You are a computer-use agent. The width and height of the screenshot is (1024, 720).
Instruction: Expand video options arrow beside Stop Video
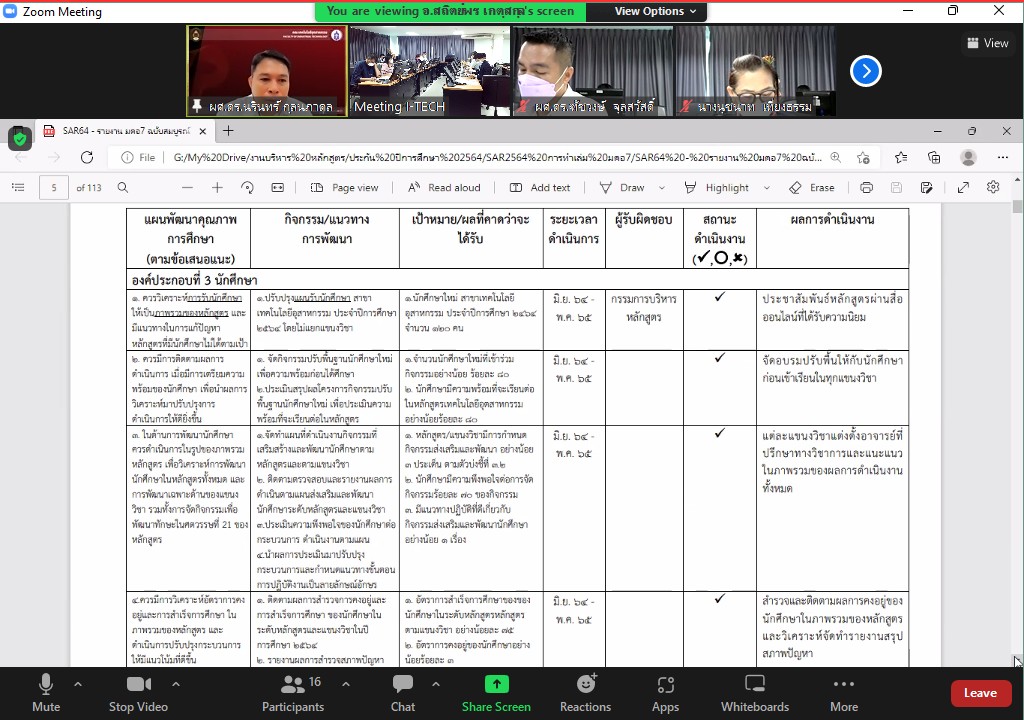(x=176, y=684)
